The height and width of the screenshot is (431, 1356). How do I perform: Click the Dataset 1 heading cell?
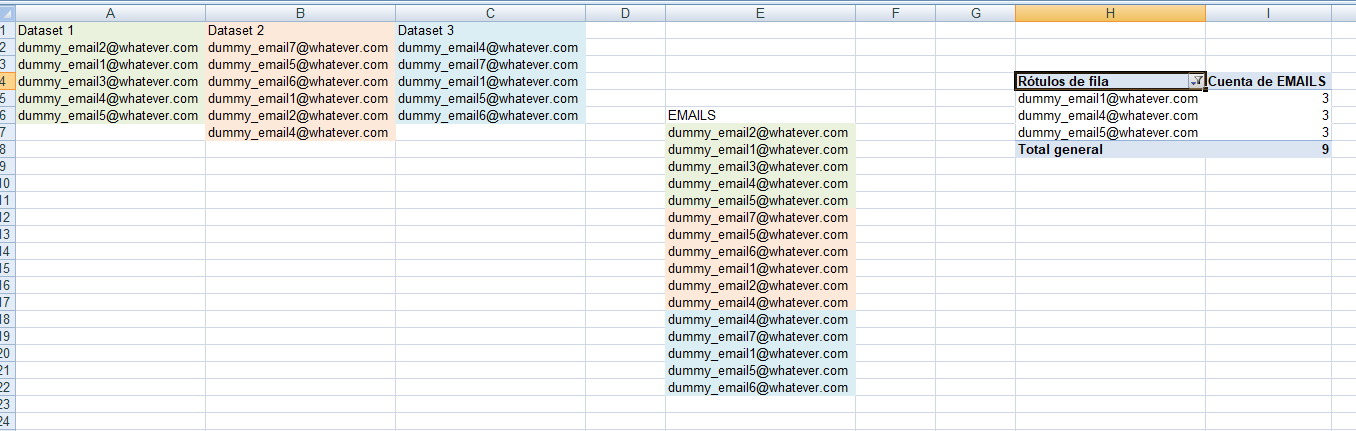coord(110,30)
